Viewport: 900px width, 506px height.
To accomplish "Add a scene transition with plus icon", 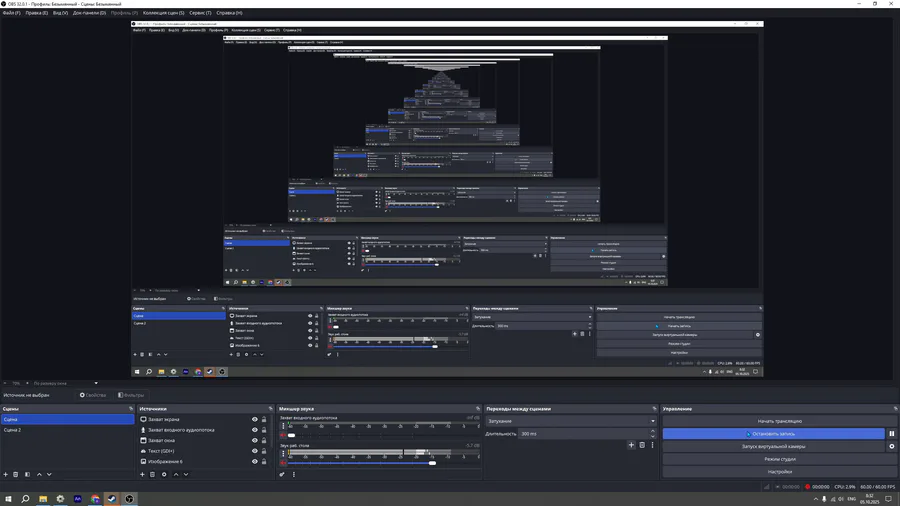I will pyautogui.click(x=631, y=445).
